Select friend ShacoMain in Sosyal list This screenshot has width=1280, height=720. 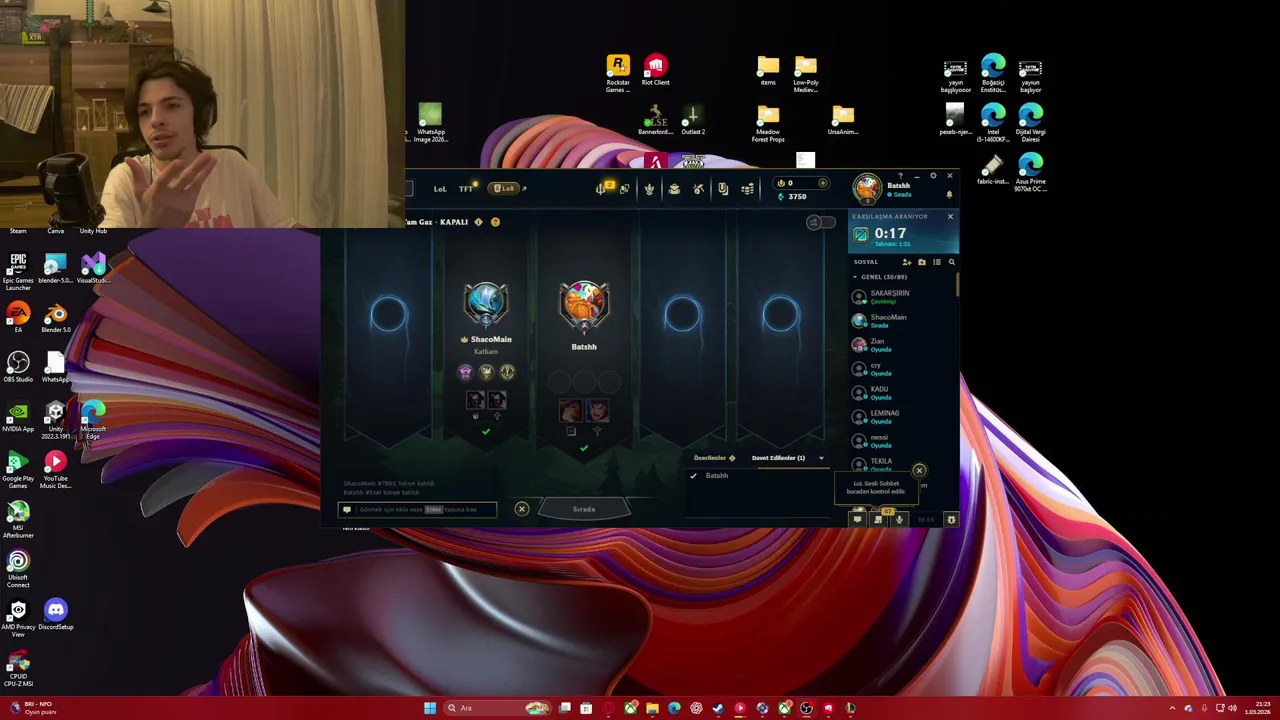click(900, 321)
